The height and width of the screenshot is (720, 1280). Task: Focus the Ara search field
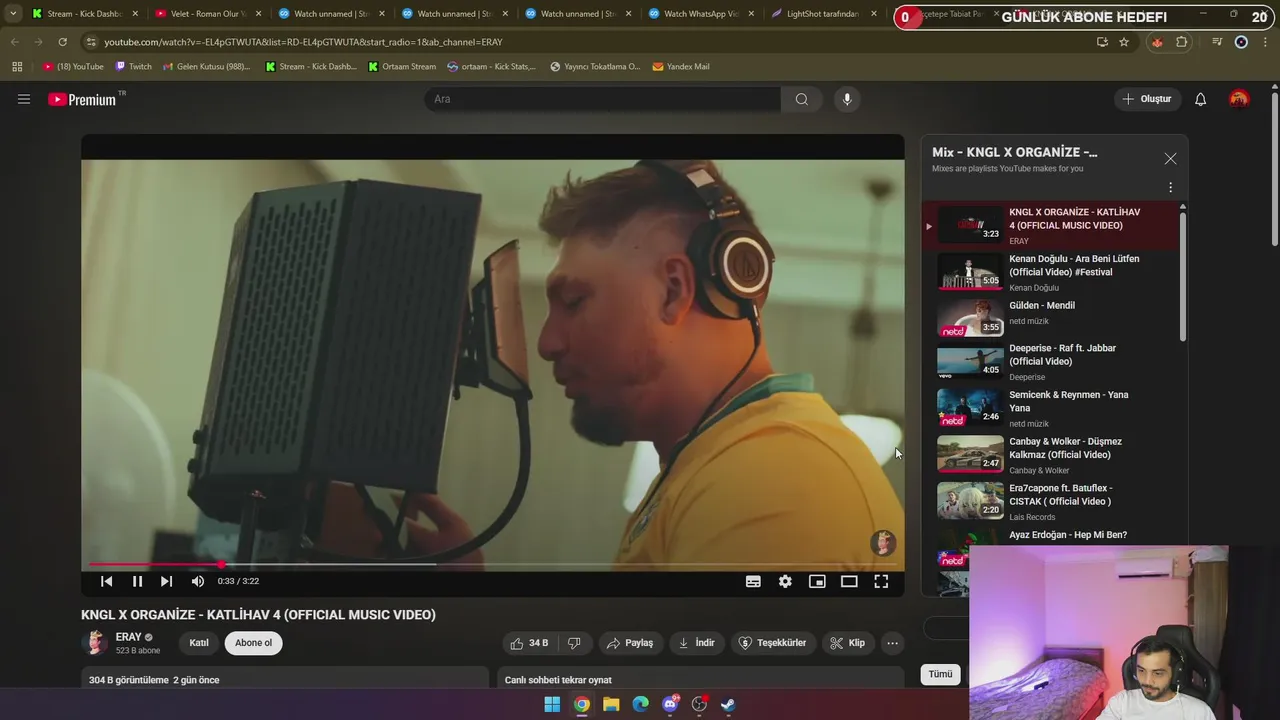(x=603, y=99)
